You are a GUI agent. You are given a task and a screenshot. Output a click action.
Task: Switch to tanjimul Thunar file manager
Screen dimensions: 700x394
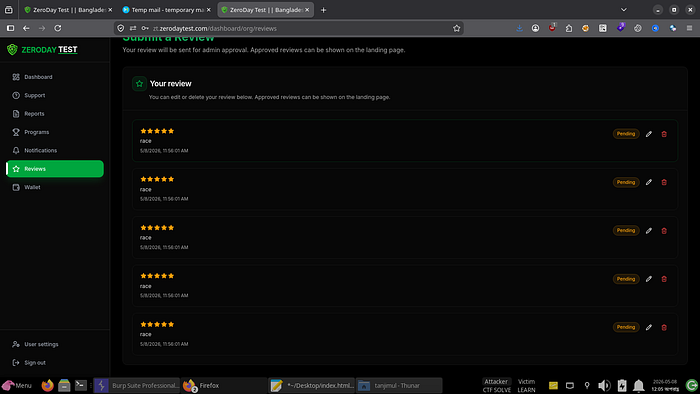tap(399, 386)
